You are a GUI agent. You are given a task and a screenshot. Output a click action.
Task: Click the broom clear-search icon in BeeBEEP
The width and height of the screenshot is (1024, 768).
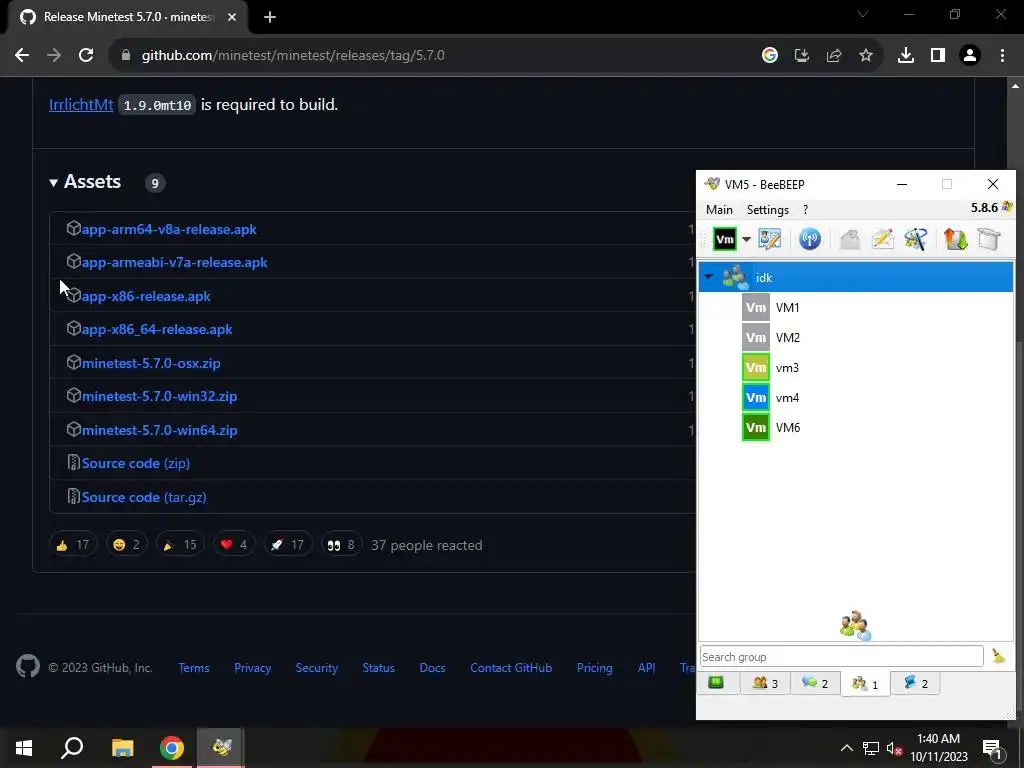(999, 656)
